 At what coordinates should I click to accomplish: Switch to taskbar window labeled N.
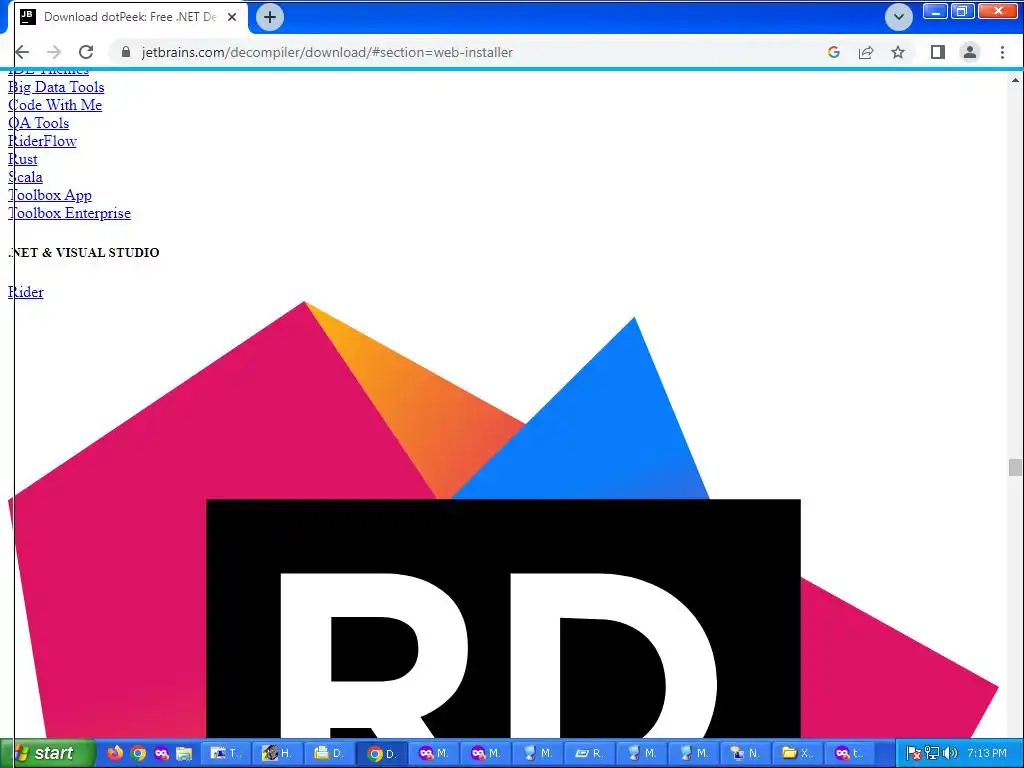click(x=745, y=754)
